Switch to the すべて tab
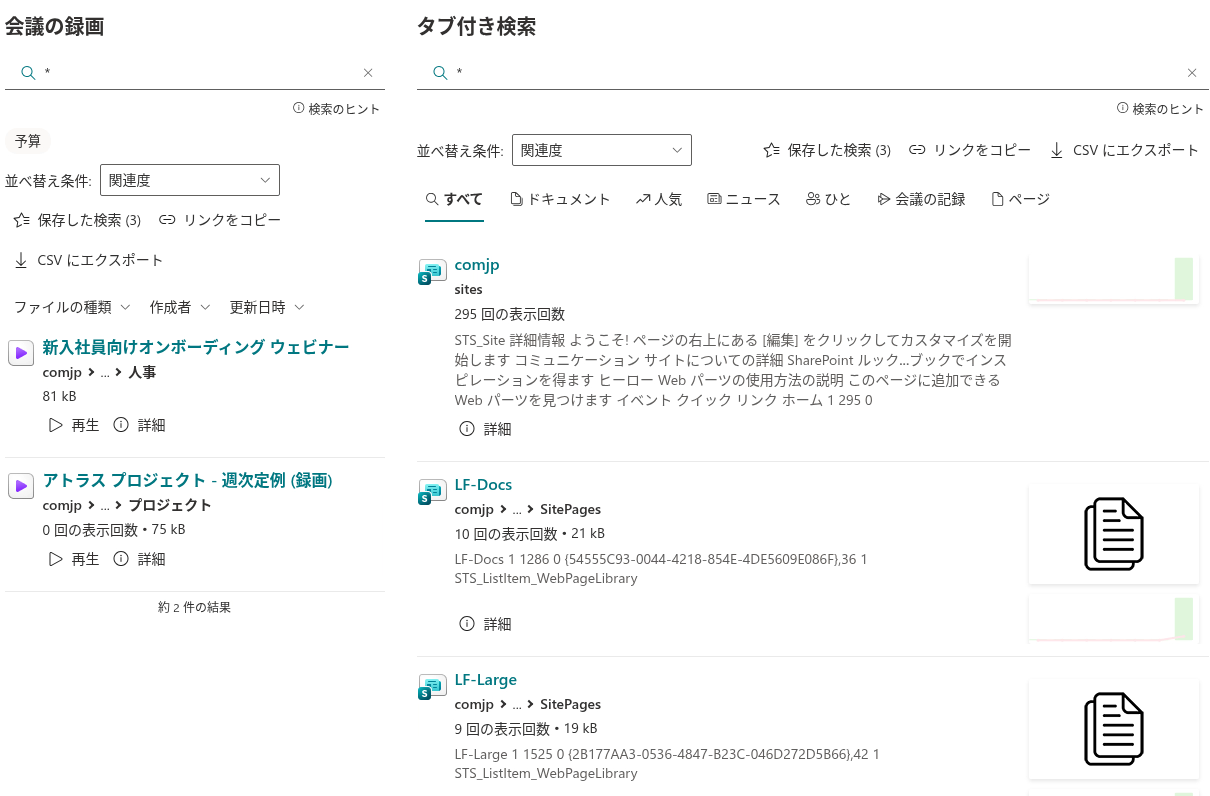This screenshot has width=1210, height=796. pos(455,200)
